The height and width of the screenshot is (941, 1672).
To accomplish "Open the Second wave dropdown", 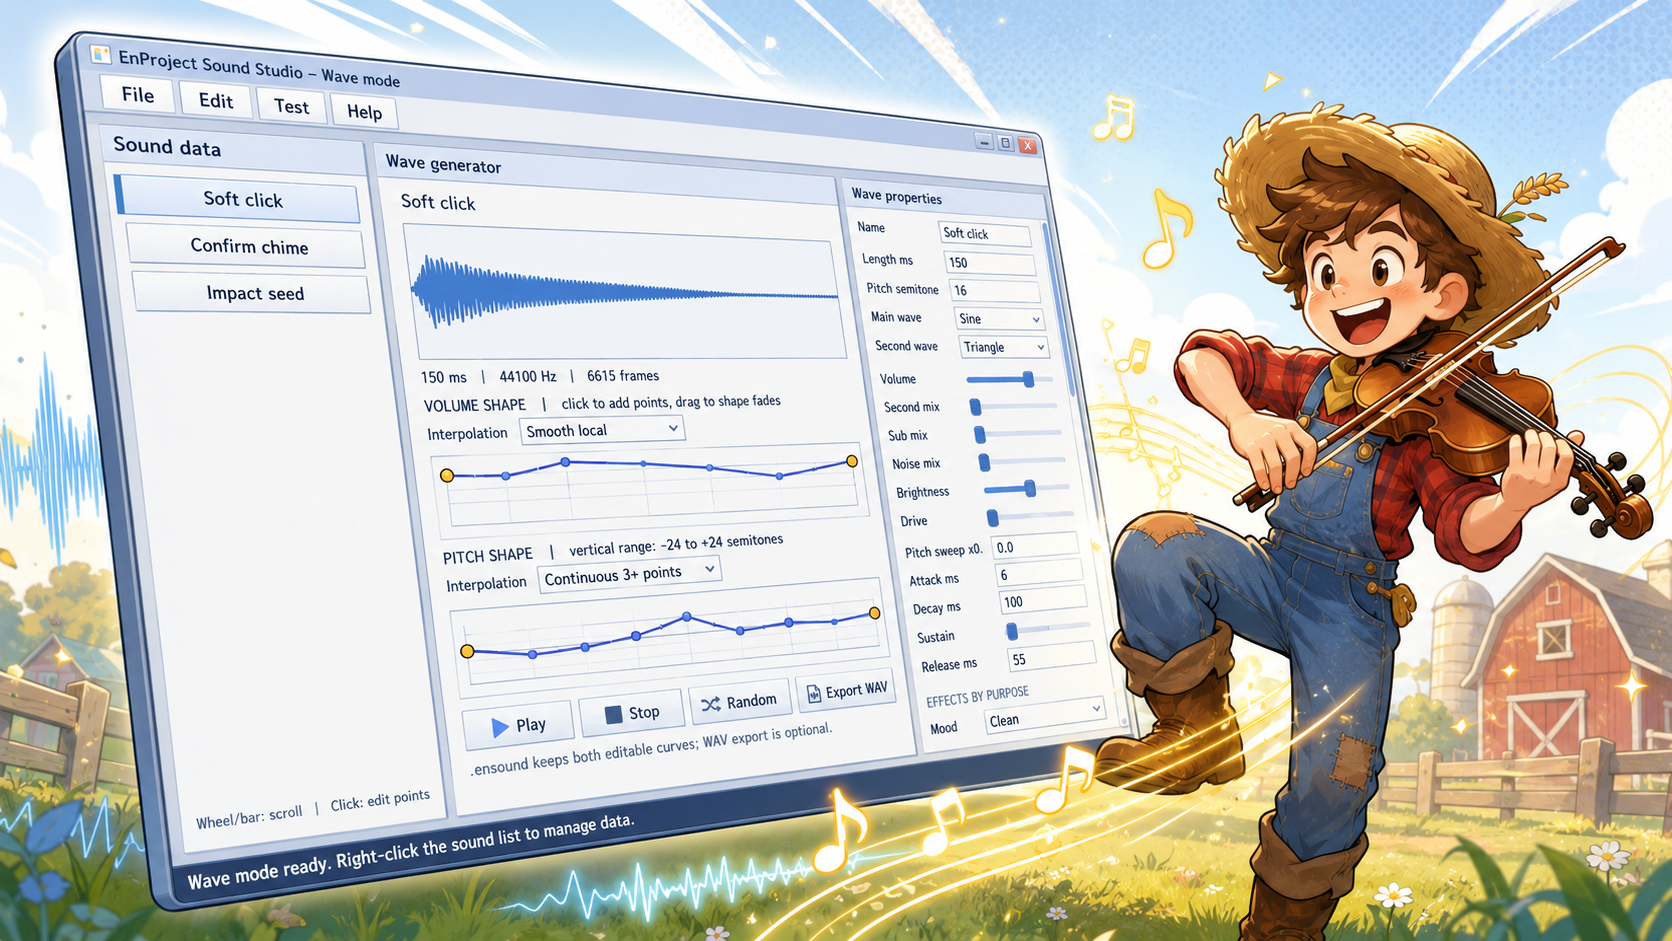I will 1004,347.
